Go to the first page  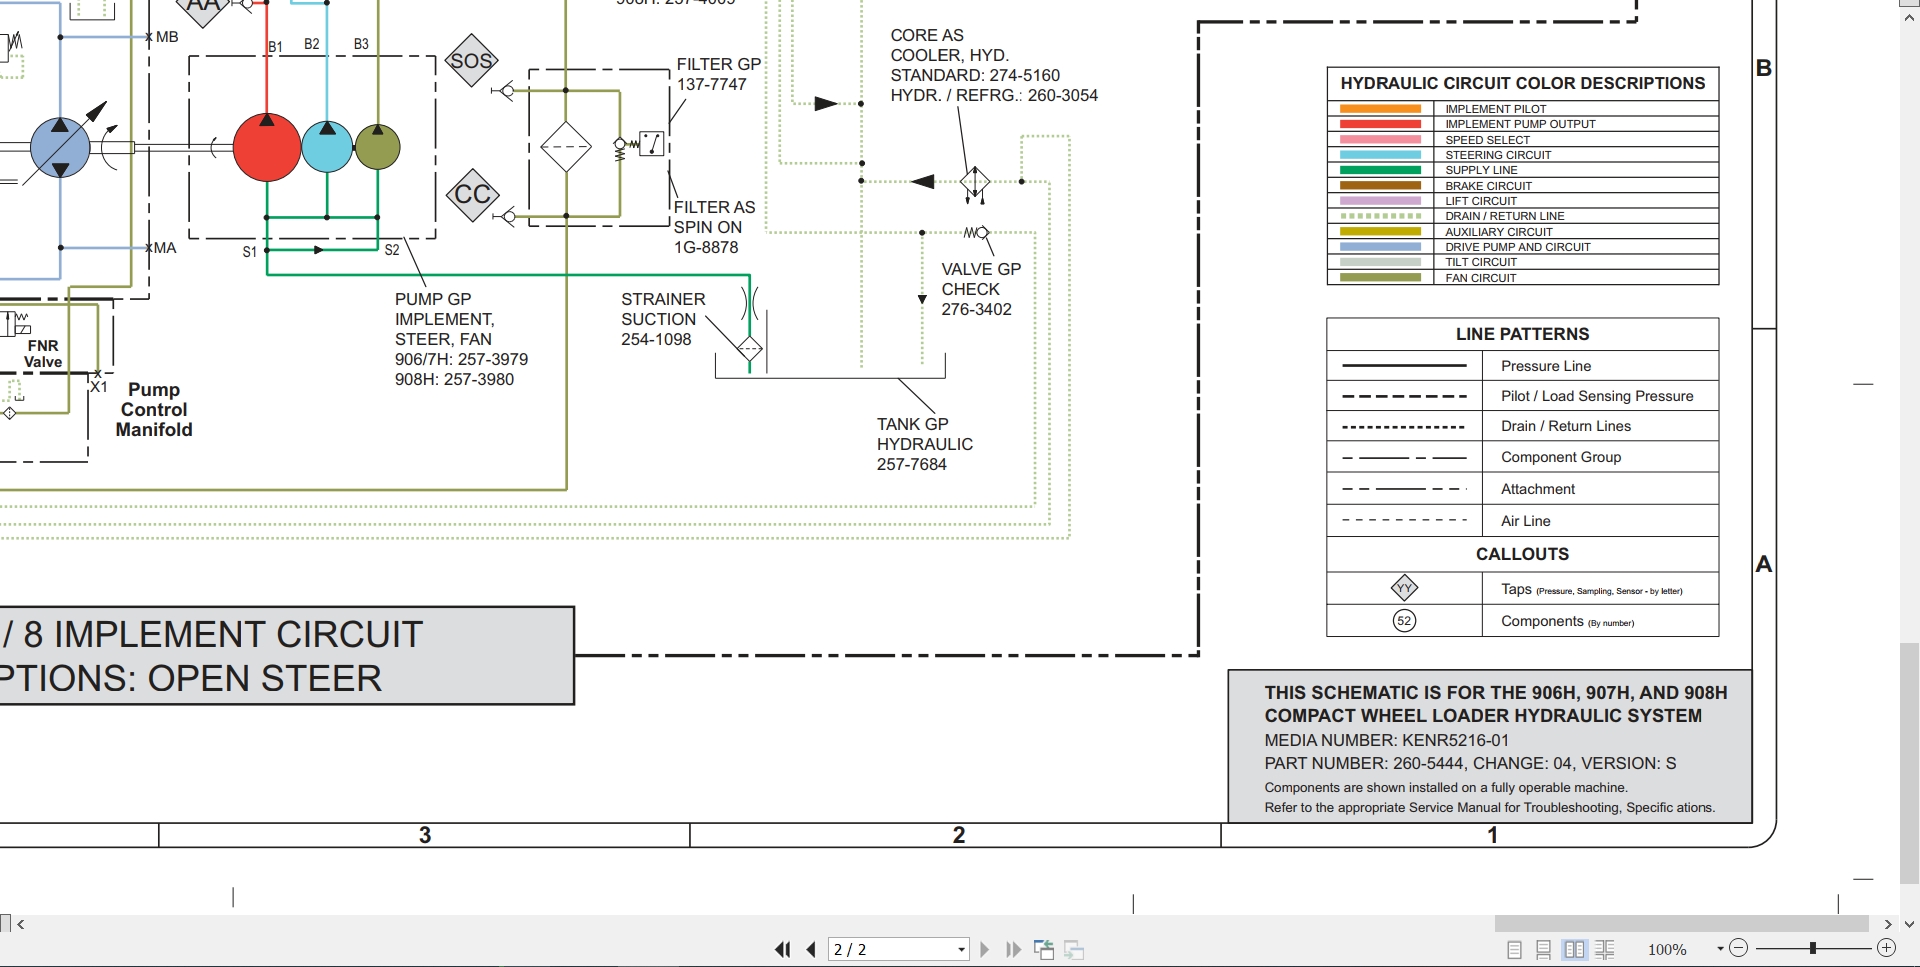[x=783, y=949]
